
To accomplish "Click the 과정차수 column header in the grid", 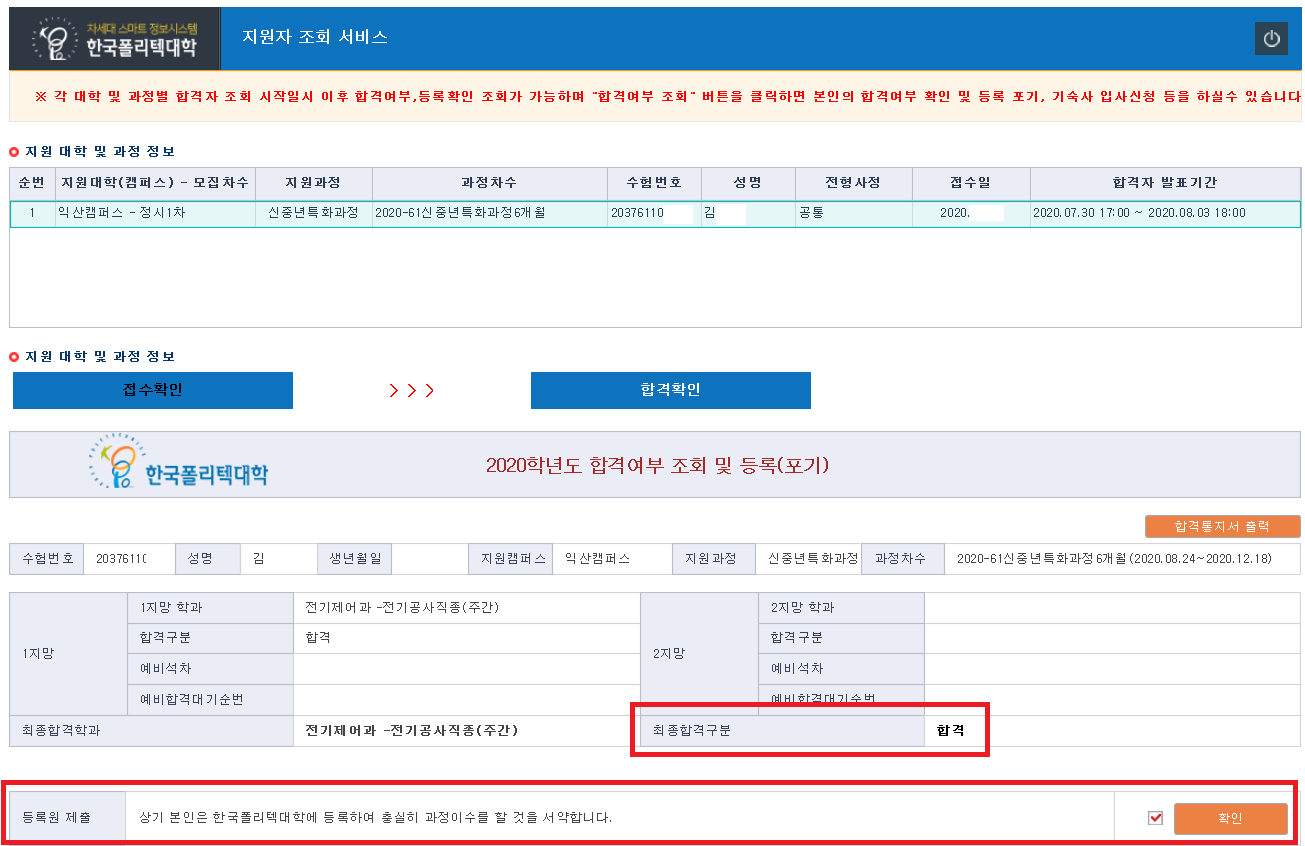I will coord(490,183).
